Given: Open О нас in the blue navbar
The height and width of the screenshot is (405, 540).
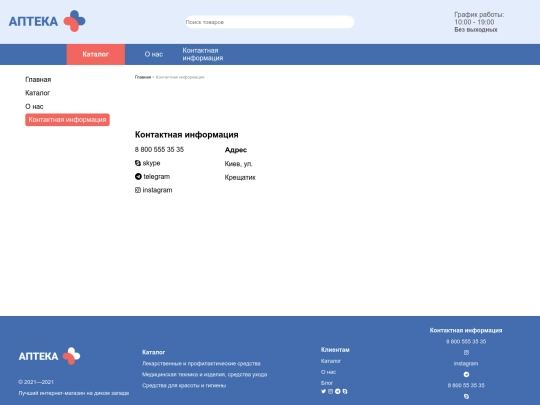Looking at the screenshot, I should pyautogui.click(x=154, y=54).
